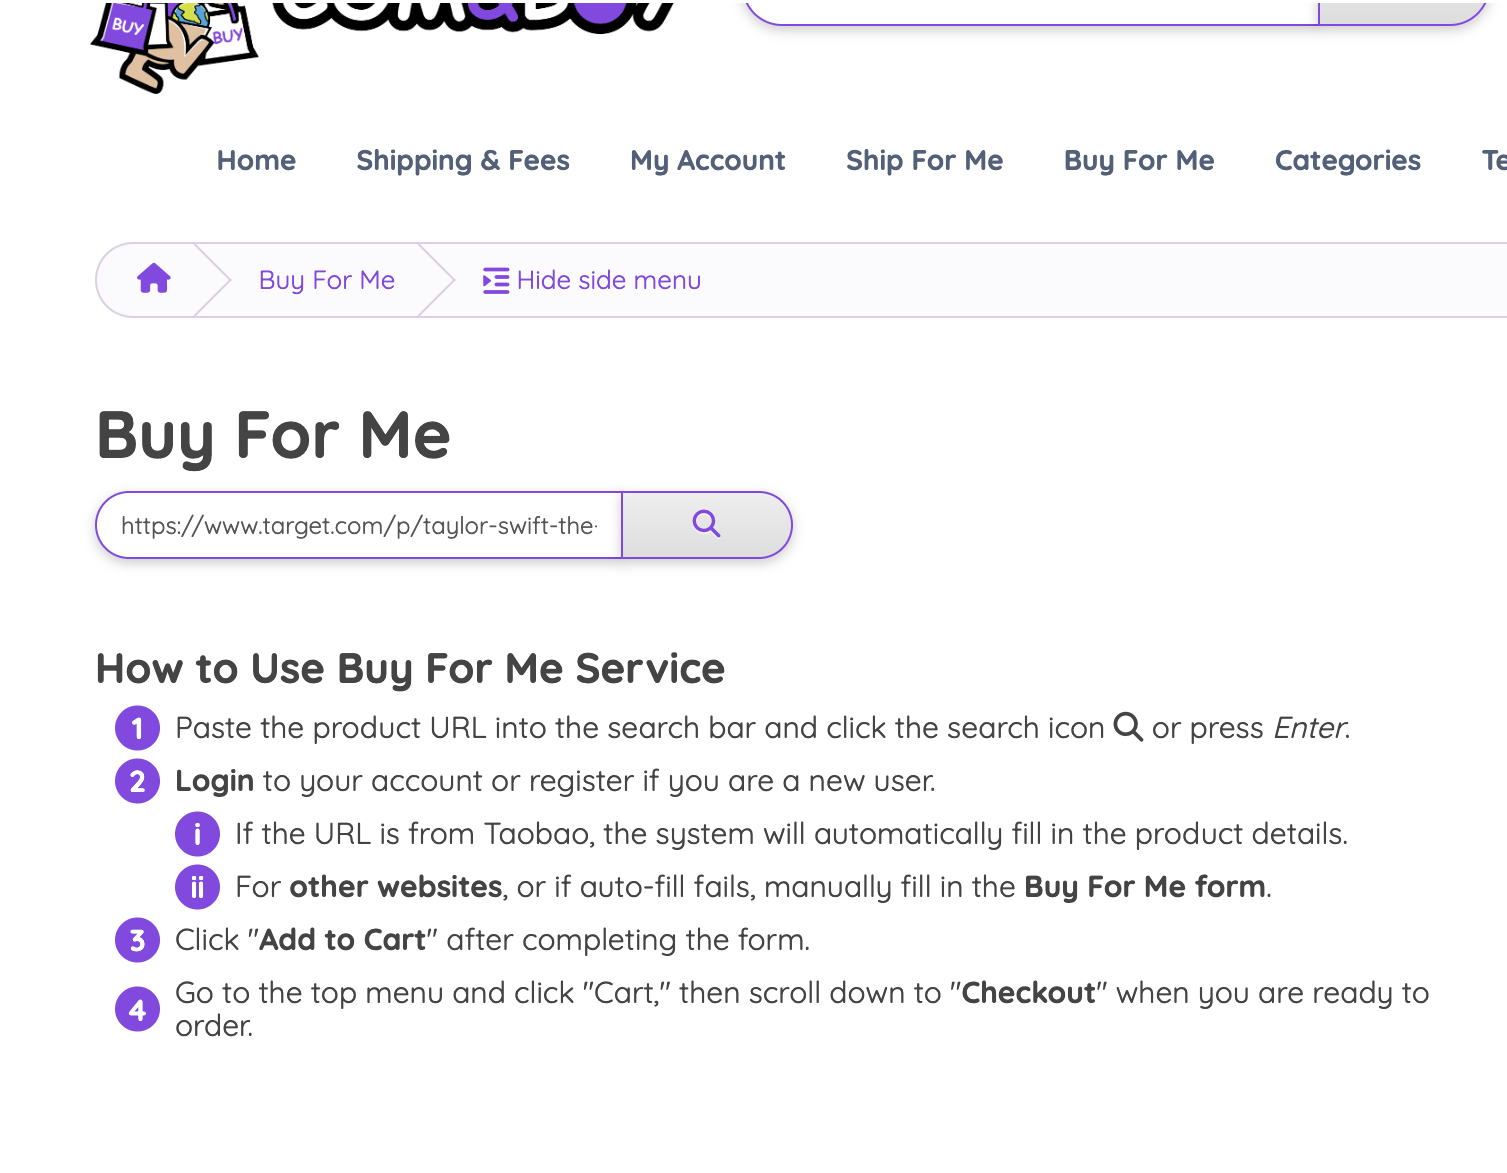Viewport: 1507px width, 1173px height.
Task: Click the Buy For Me breadcrumb link
Action: click(327, 280)
